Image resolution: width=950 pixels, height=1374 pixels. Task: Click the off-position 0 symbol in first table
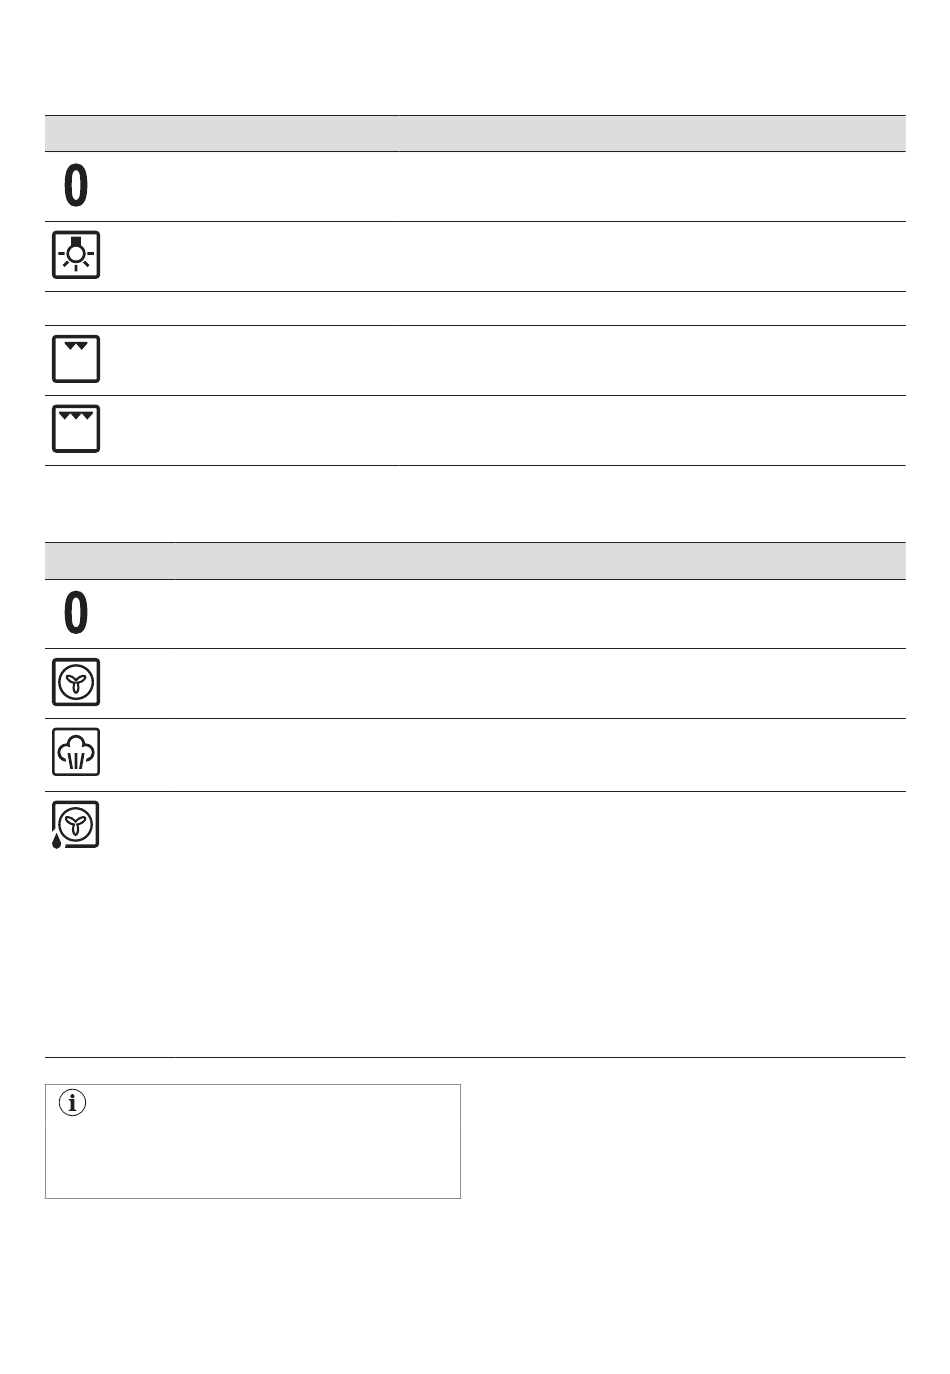pyautogui.click(x=76, y=186)
